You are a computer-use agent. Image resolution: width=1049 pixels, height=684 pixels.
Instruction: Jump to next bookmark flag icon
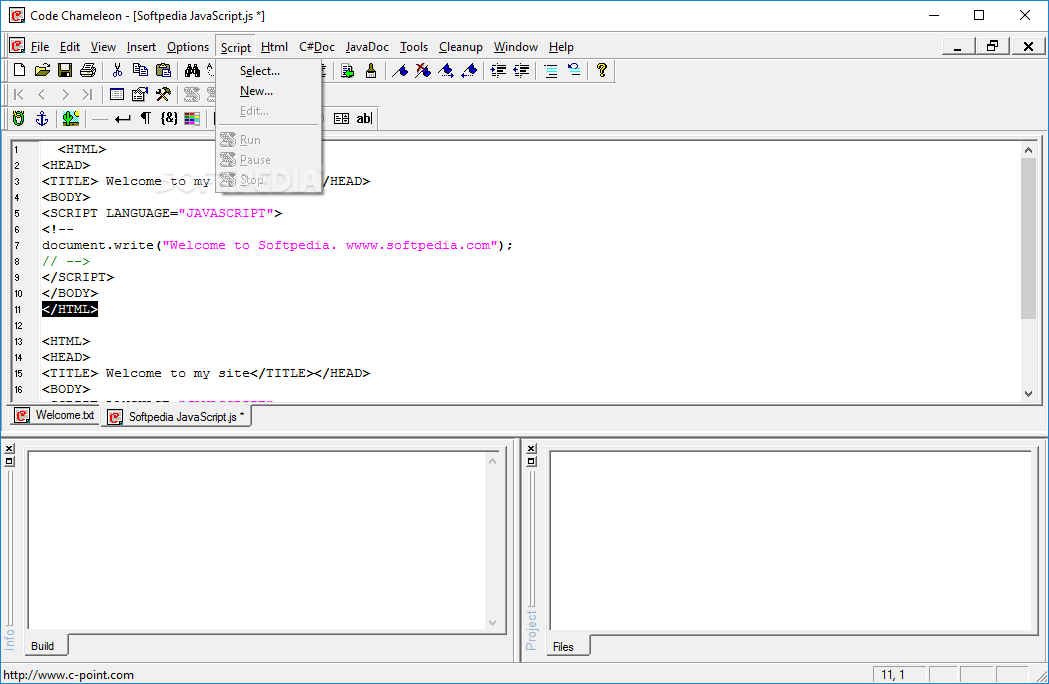[x=446, y=70]
